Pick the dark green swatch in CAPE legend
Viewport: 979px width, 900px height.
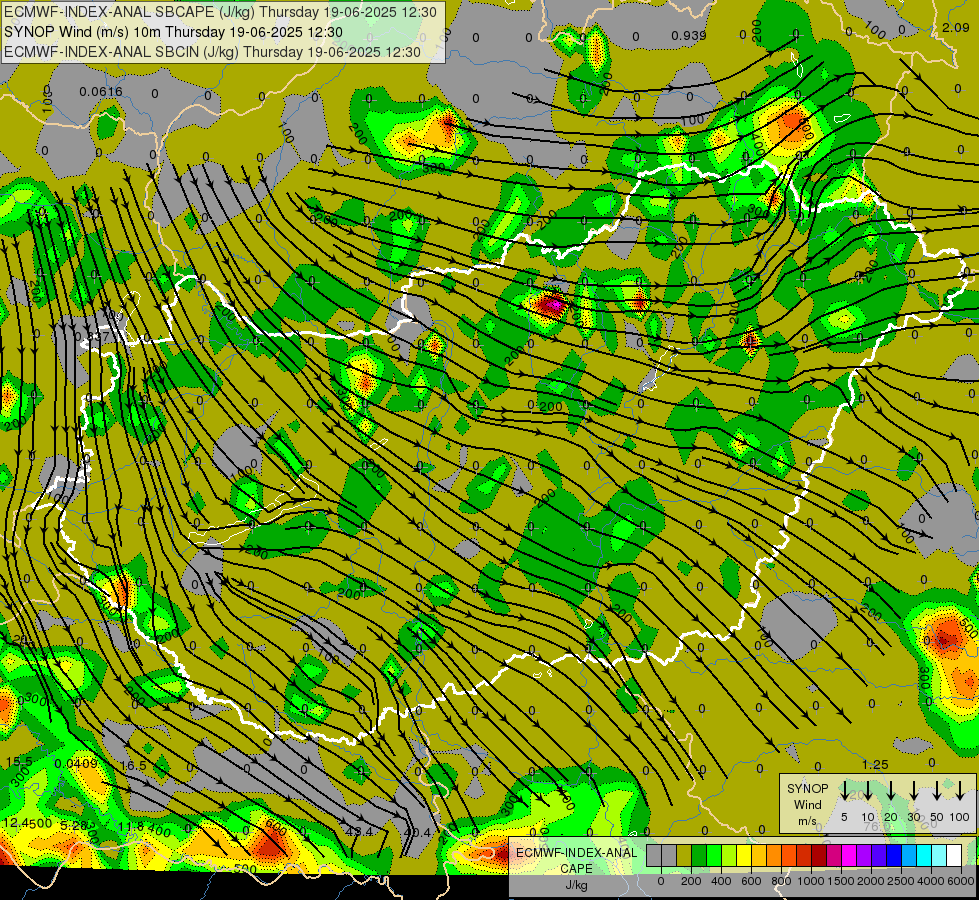tap(699, 856)
